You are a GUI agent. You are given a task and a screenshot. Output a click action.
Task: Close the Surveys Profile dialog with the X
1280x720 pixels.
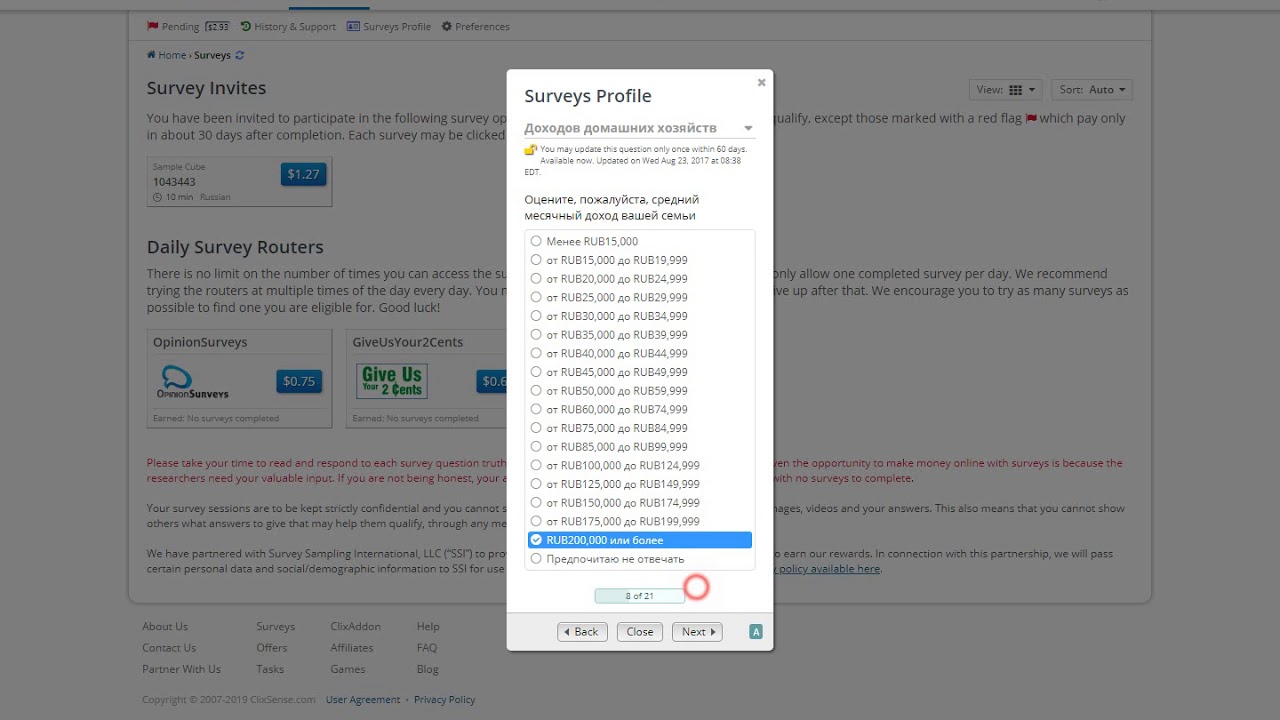click(761, 83)
